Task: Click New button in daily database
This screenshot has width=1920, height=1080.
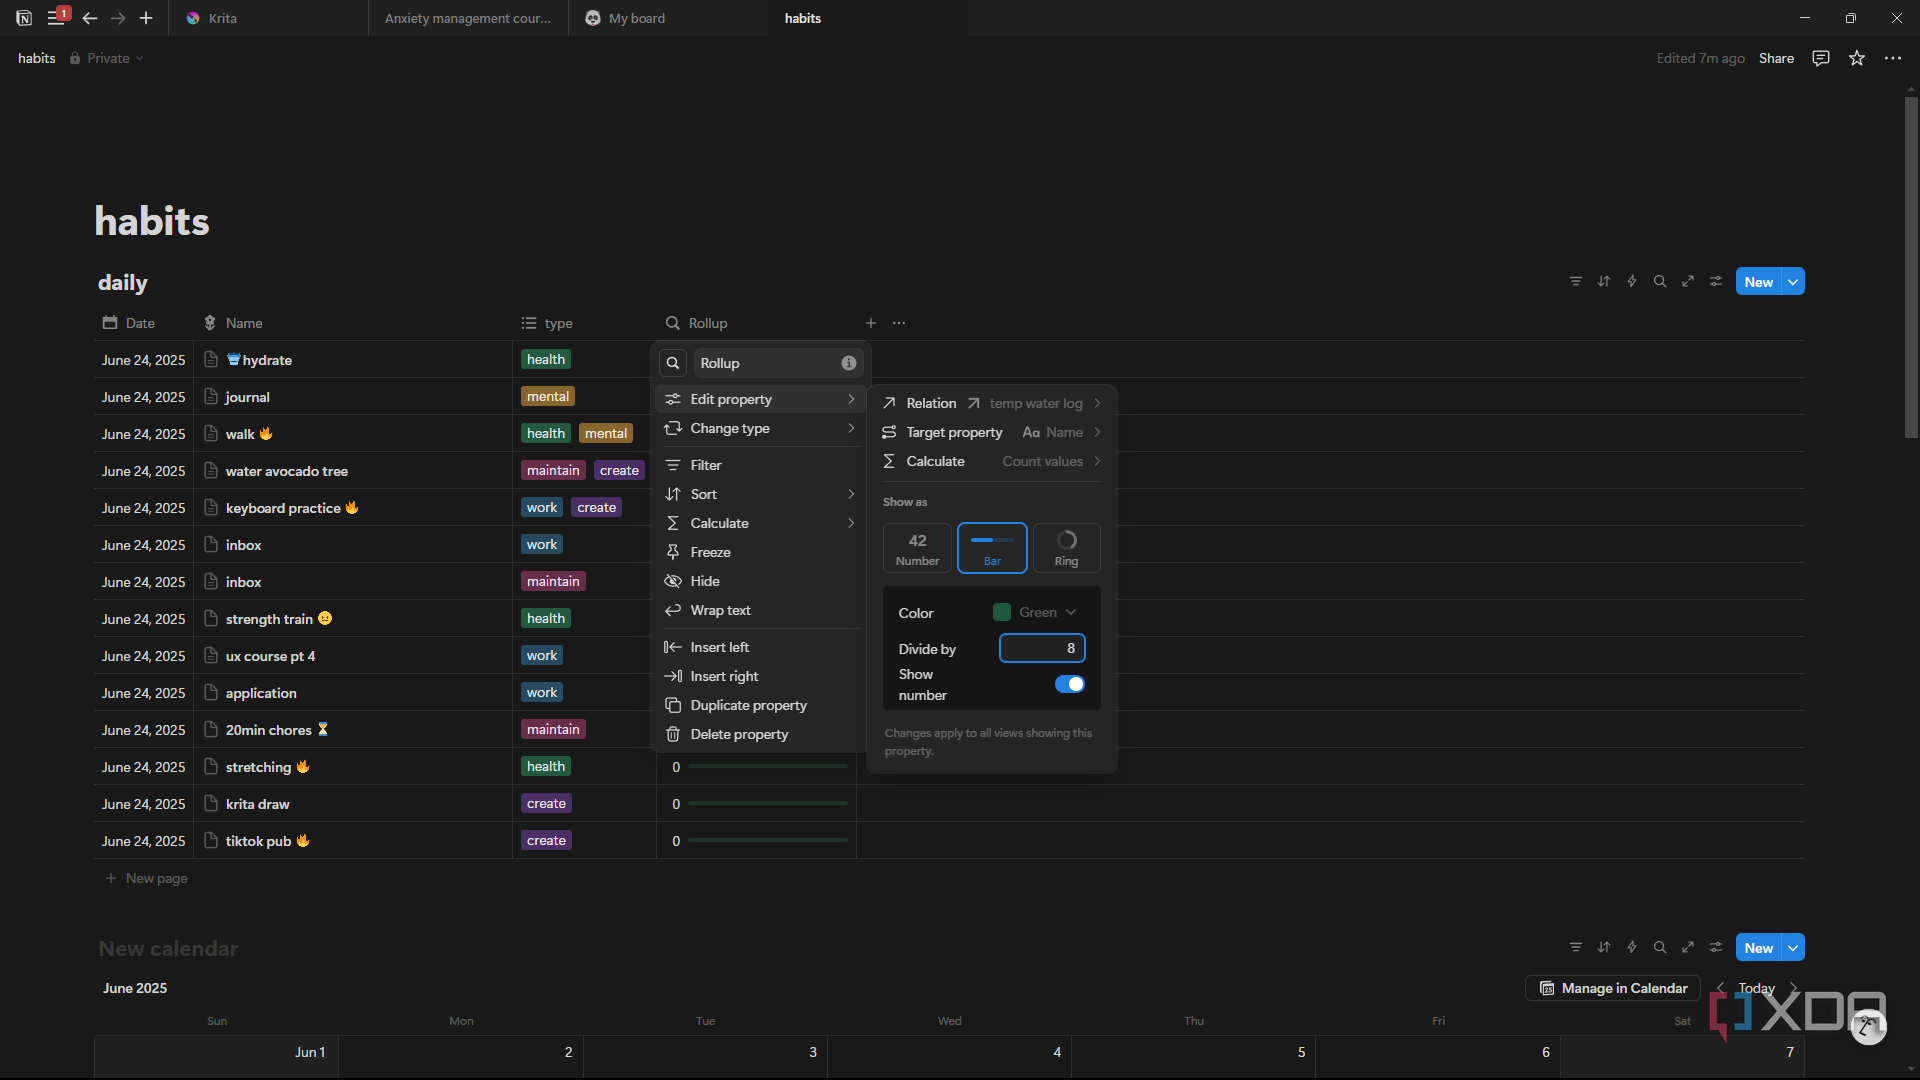Action: (1759, 282)
